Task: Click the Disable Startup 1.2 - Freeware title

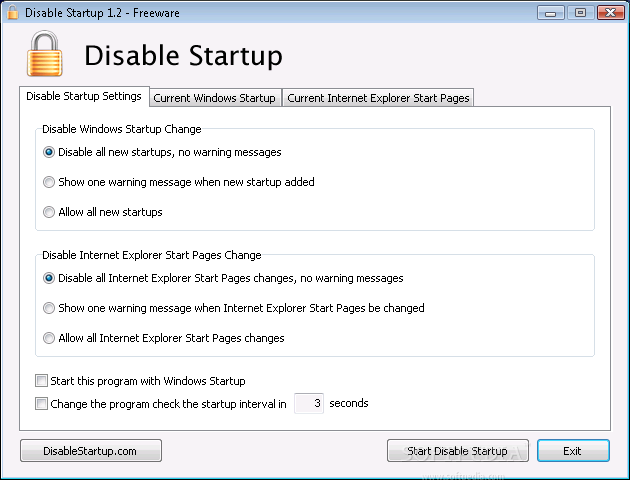Action: coord(102,13)
